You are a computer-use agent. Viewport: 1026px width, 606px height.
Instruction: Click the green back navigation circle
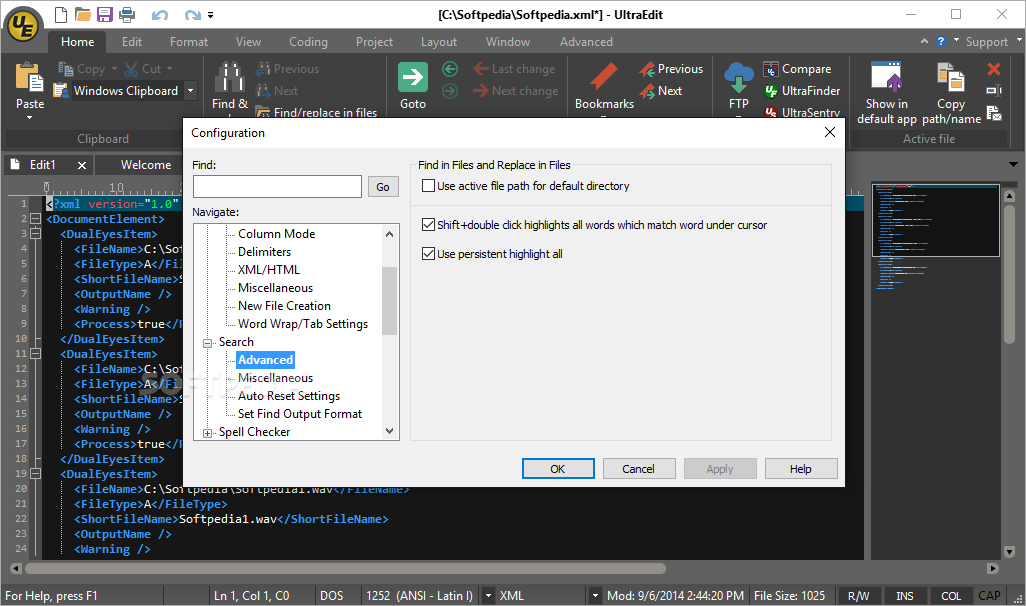pos(450,69)
